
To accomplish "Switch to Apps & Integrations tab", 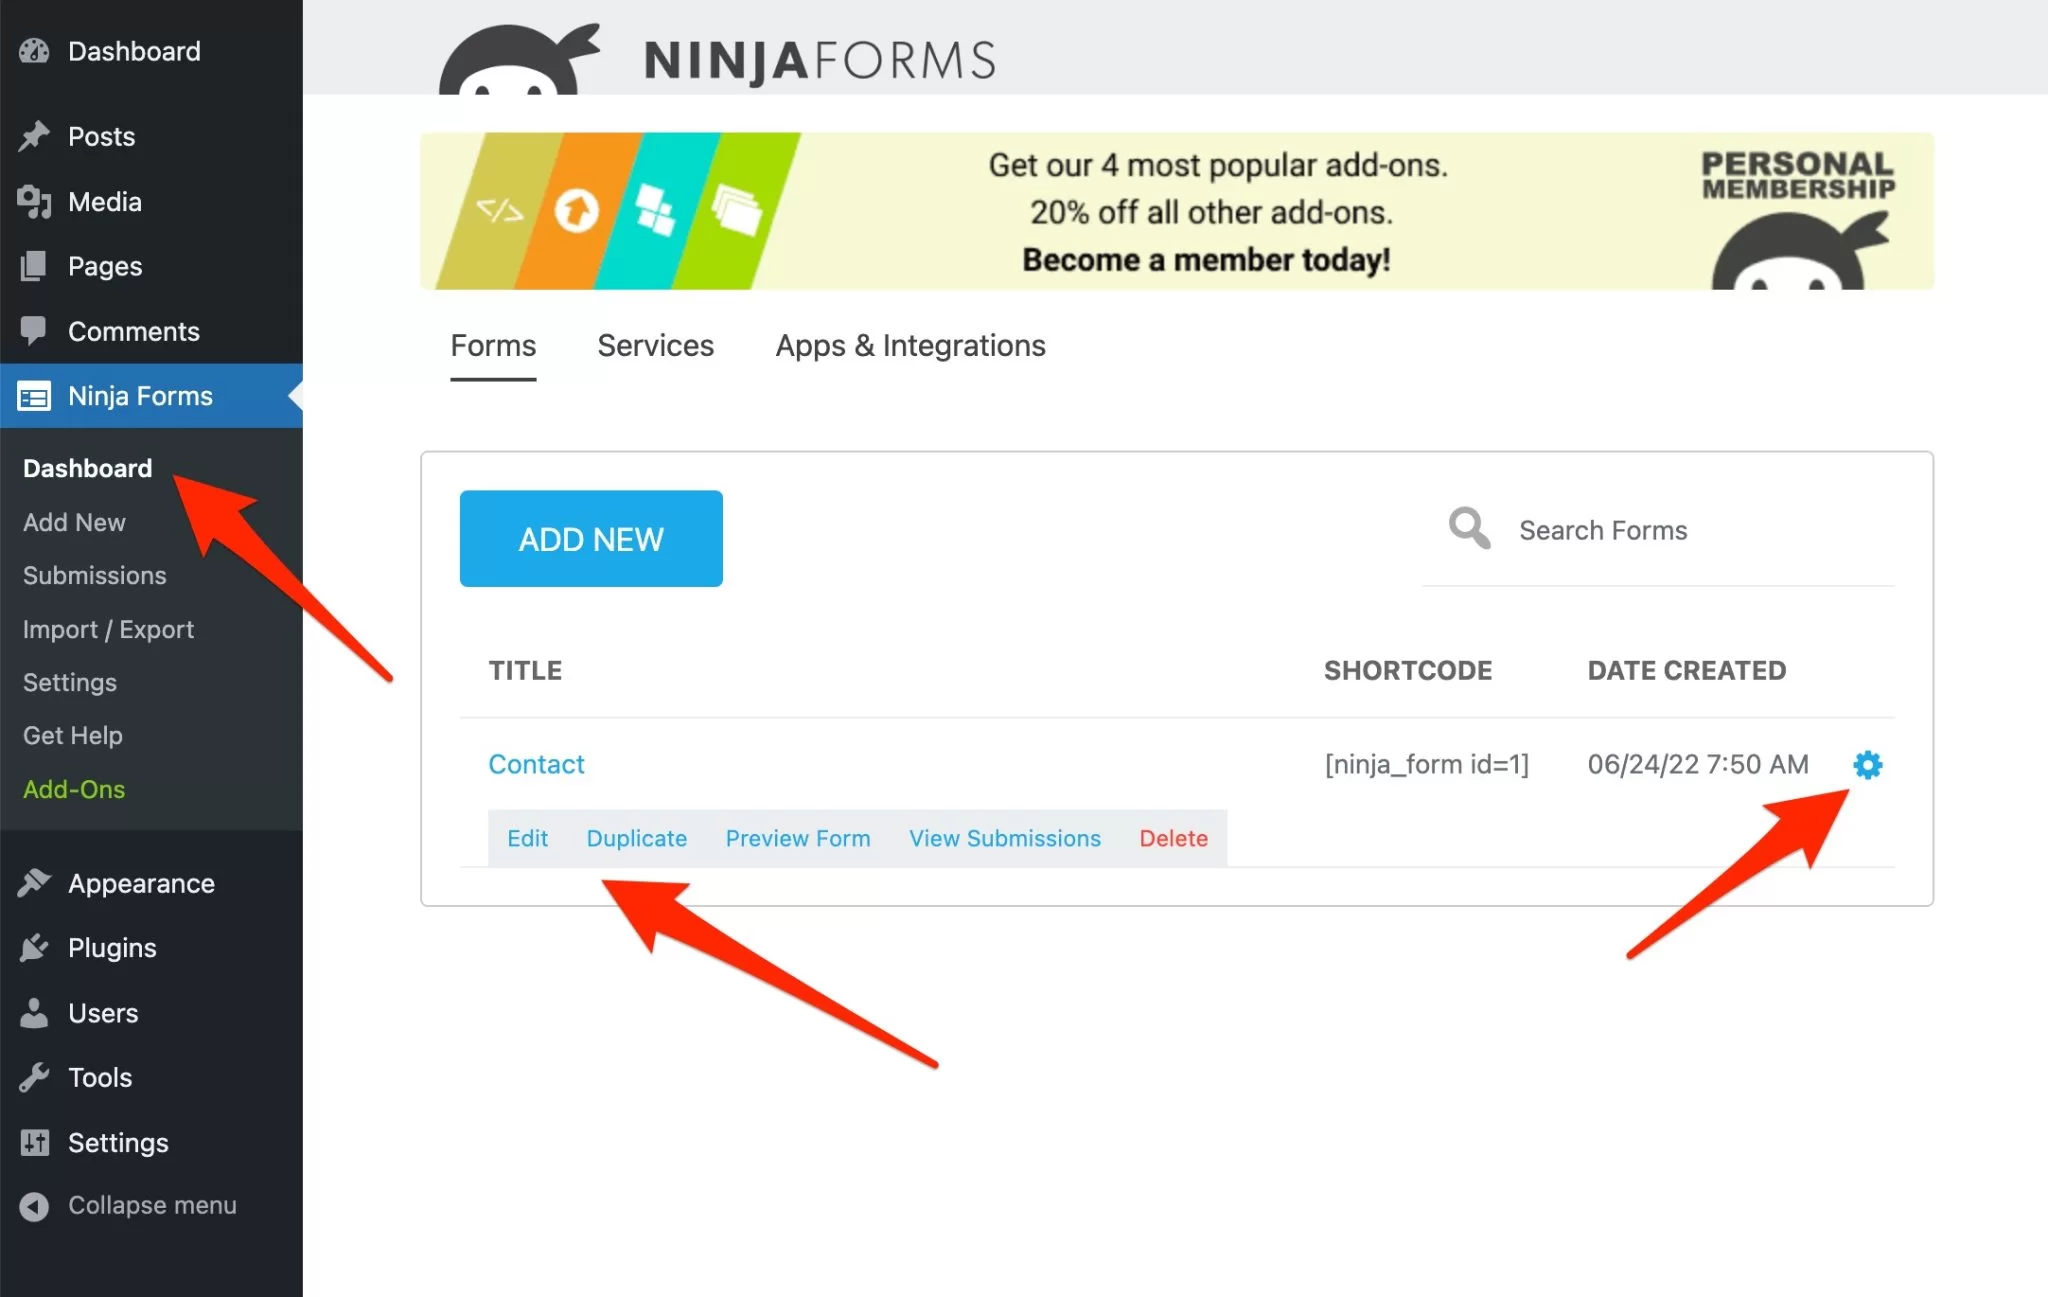I will pos(910,346).
